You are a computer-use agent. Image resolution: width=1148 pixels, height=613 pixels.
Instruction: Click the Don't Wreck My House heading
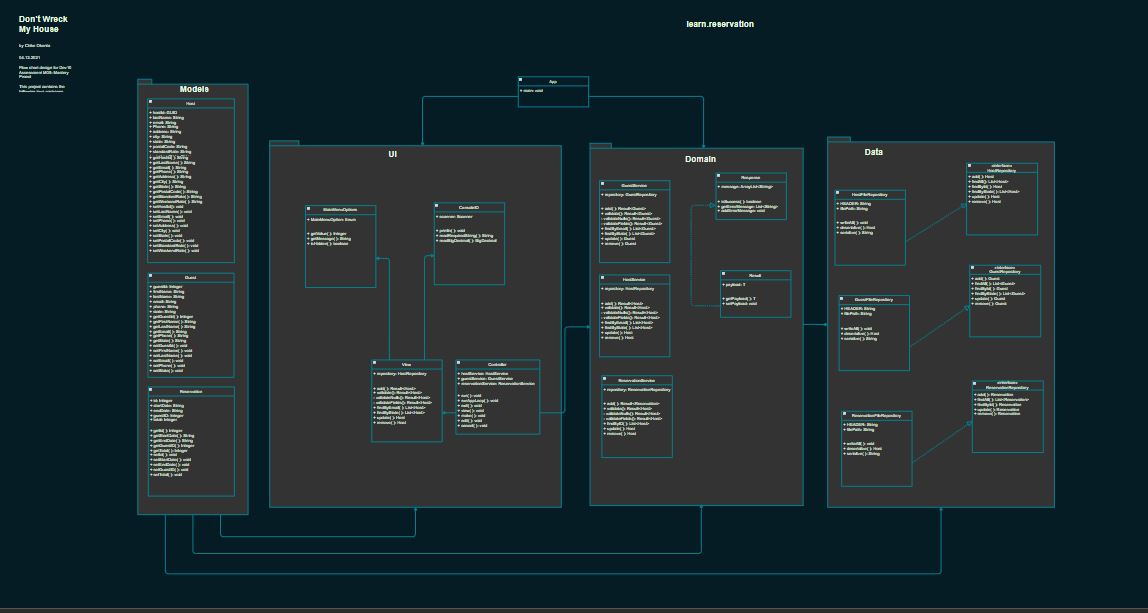(43, 24)
